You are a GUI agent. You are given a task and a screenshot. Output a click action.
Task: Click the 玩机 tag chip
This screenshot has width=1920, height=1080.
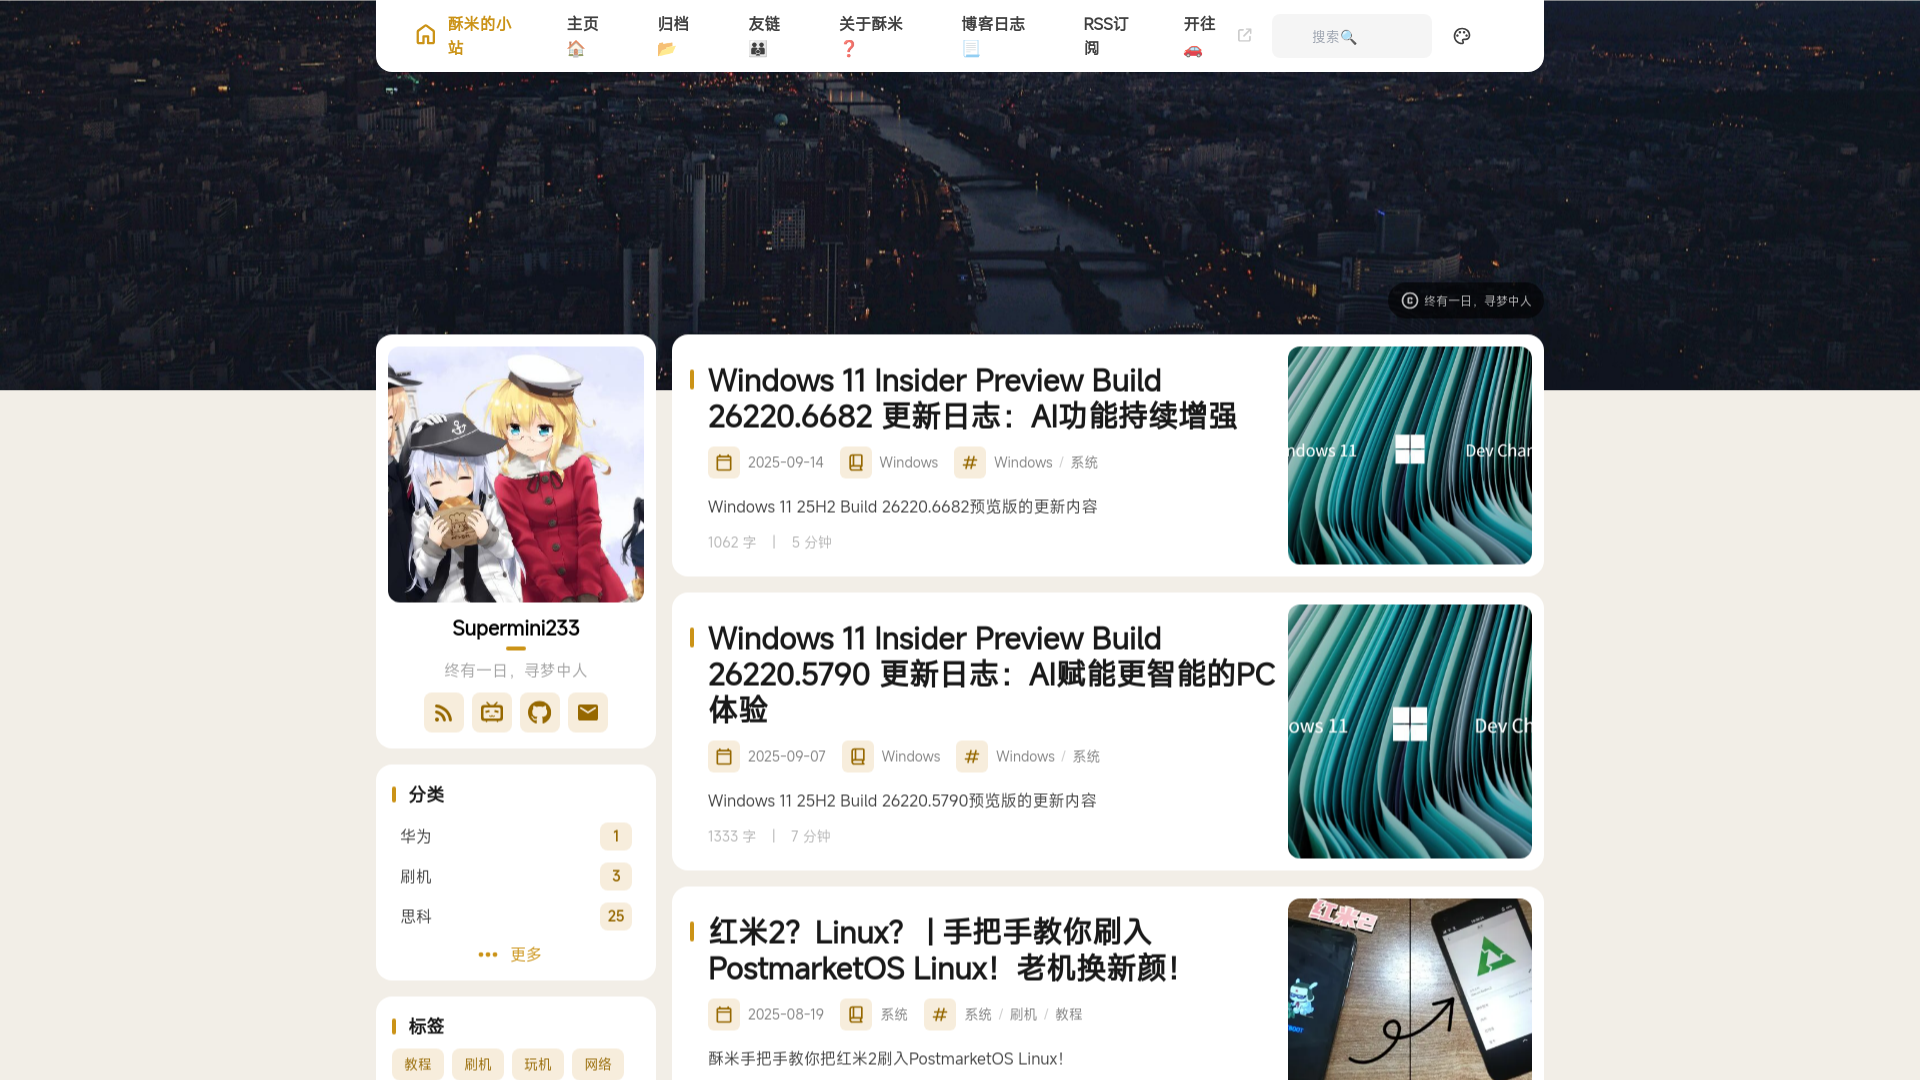point(538,1065)
